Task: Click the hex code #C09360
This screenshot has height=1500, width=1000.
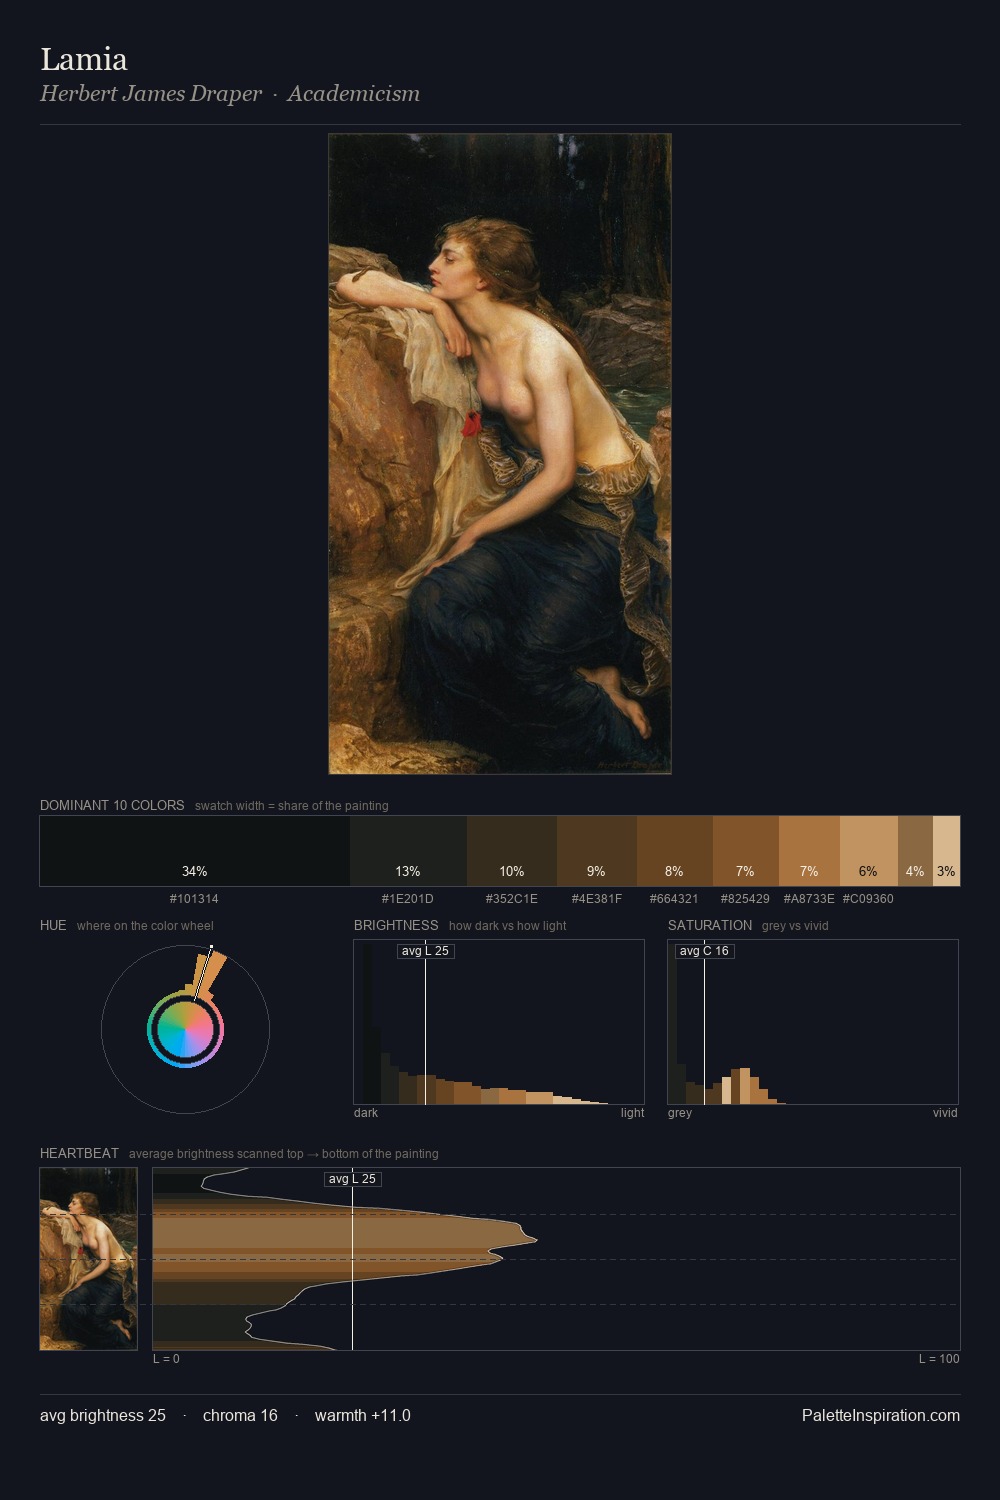Action: point(868,899)
